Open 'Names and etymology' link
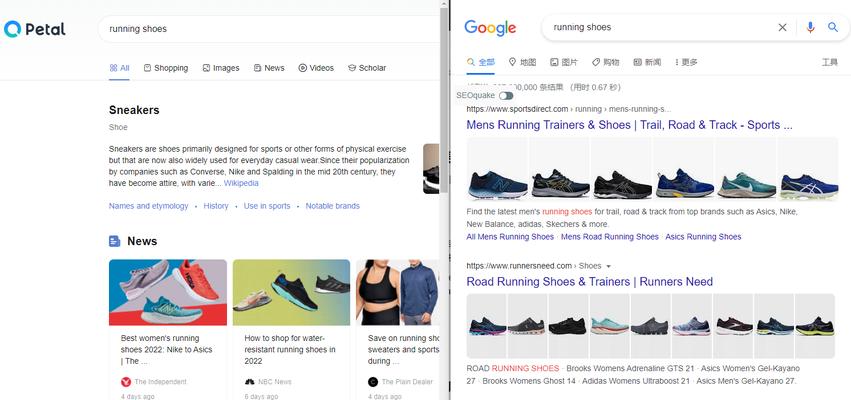851x400 pixels. point(148,206)
